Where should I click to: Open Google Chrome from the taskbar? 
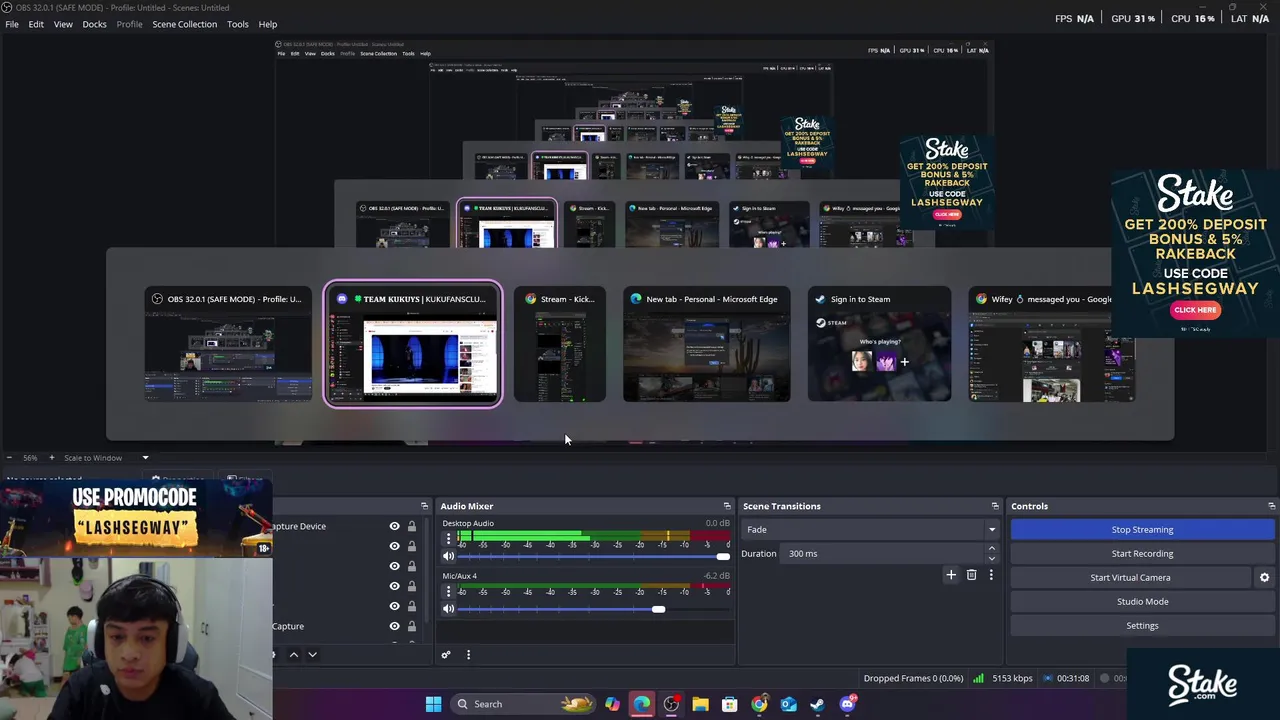tap(759, 704)
